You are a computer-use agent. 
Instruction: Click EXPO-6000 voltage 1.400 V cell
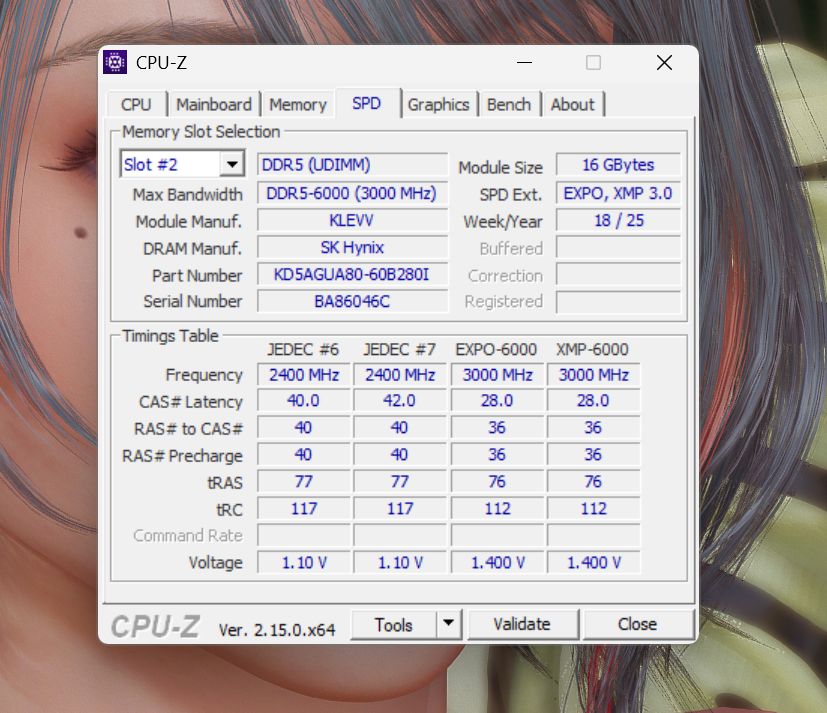(x=497, y=562)
